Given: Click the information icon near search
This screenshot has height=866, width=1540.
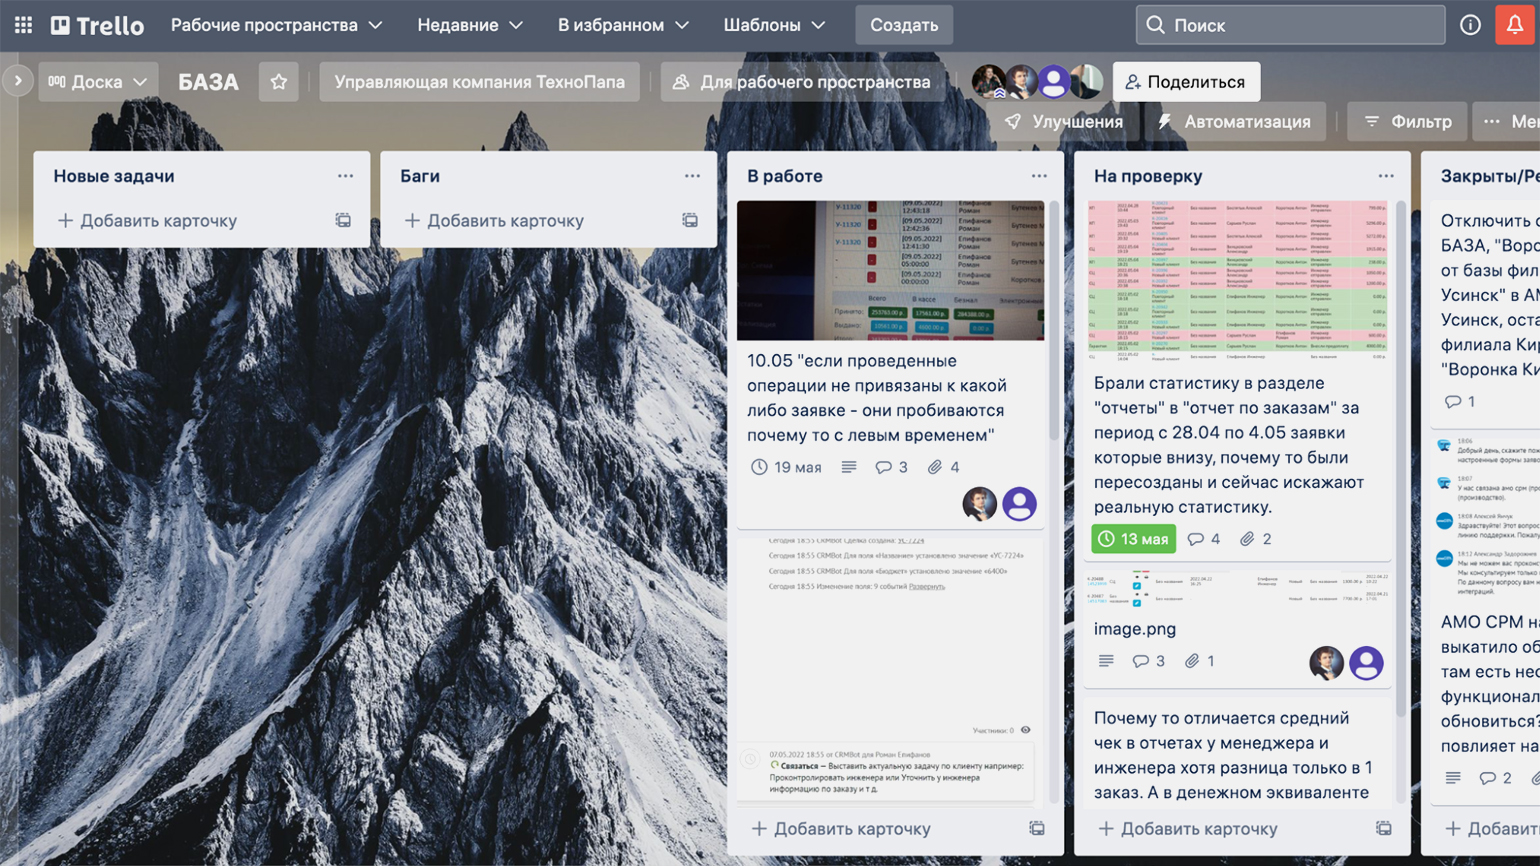Looking at the screenshot, I should pyautogui.click(x=1470, y=25).
